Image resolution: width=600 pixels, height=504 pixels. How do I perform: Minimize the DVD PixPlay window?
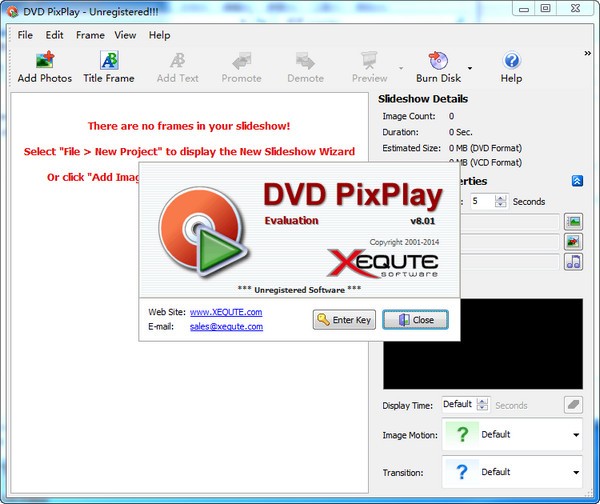(524, 9)
